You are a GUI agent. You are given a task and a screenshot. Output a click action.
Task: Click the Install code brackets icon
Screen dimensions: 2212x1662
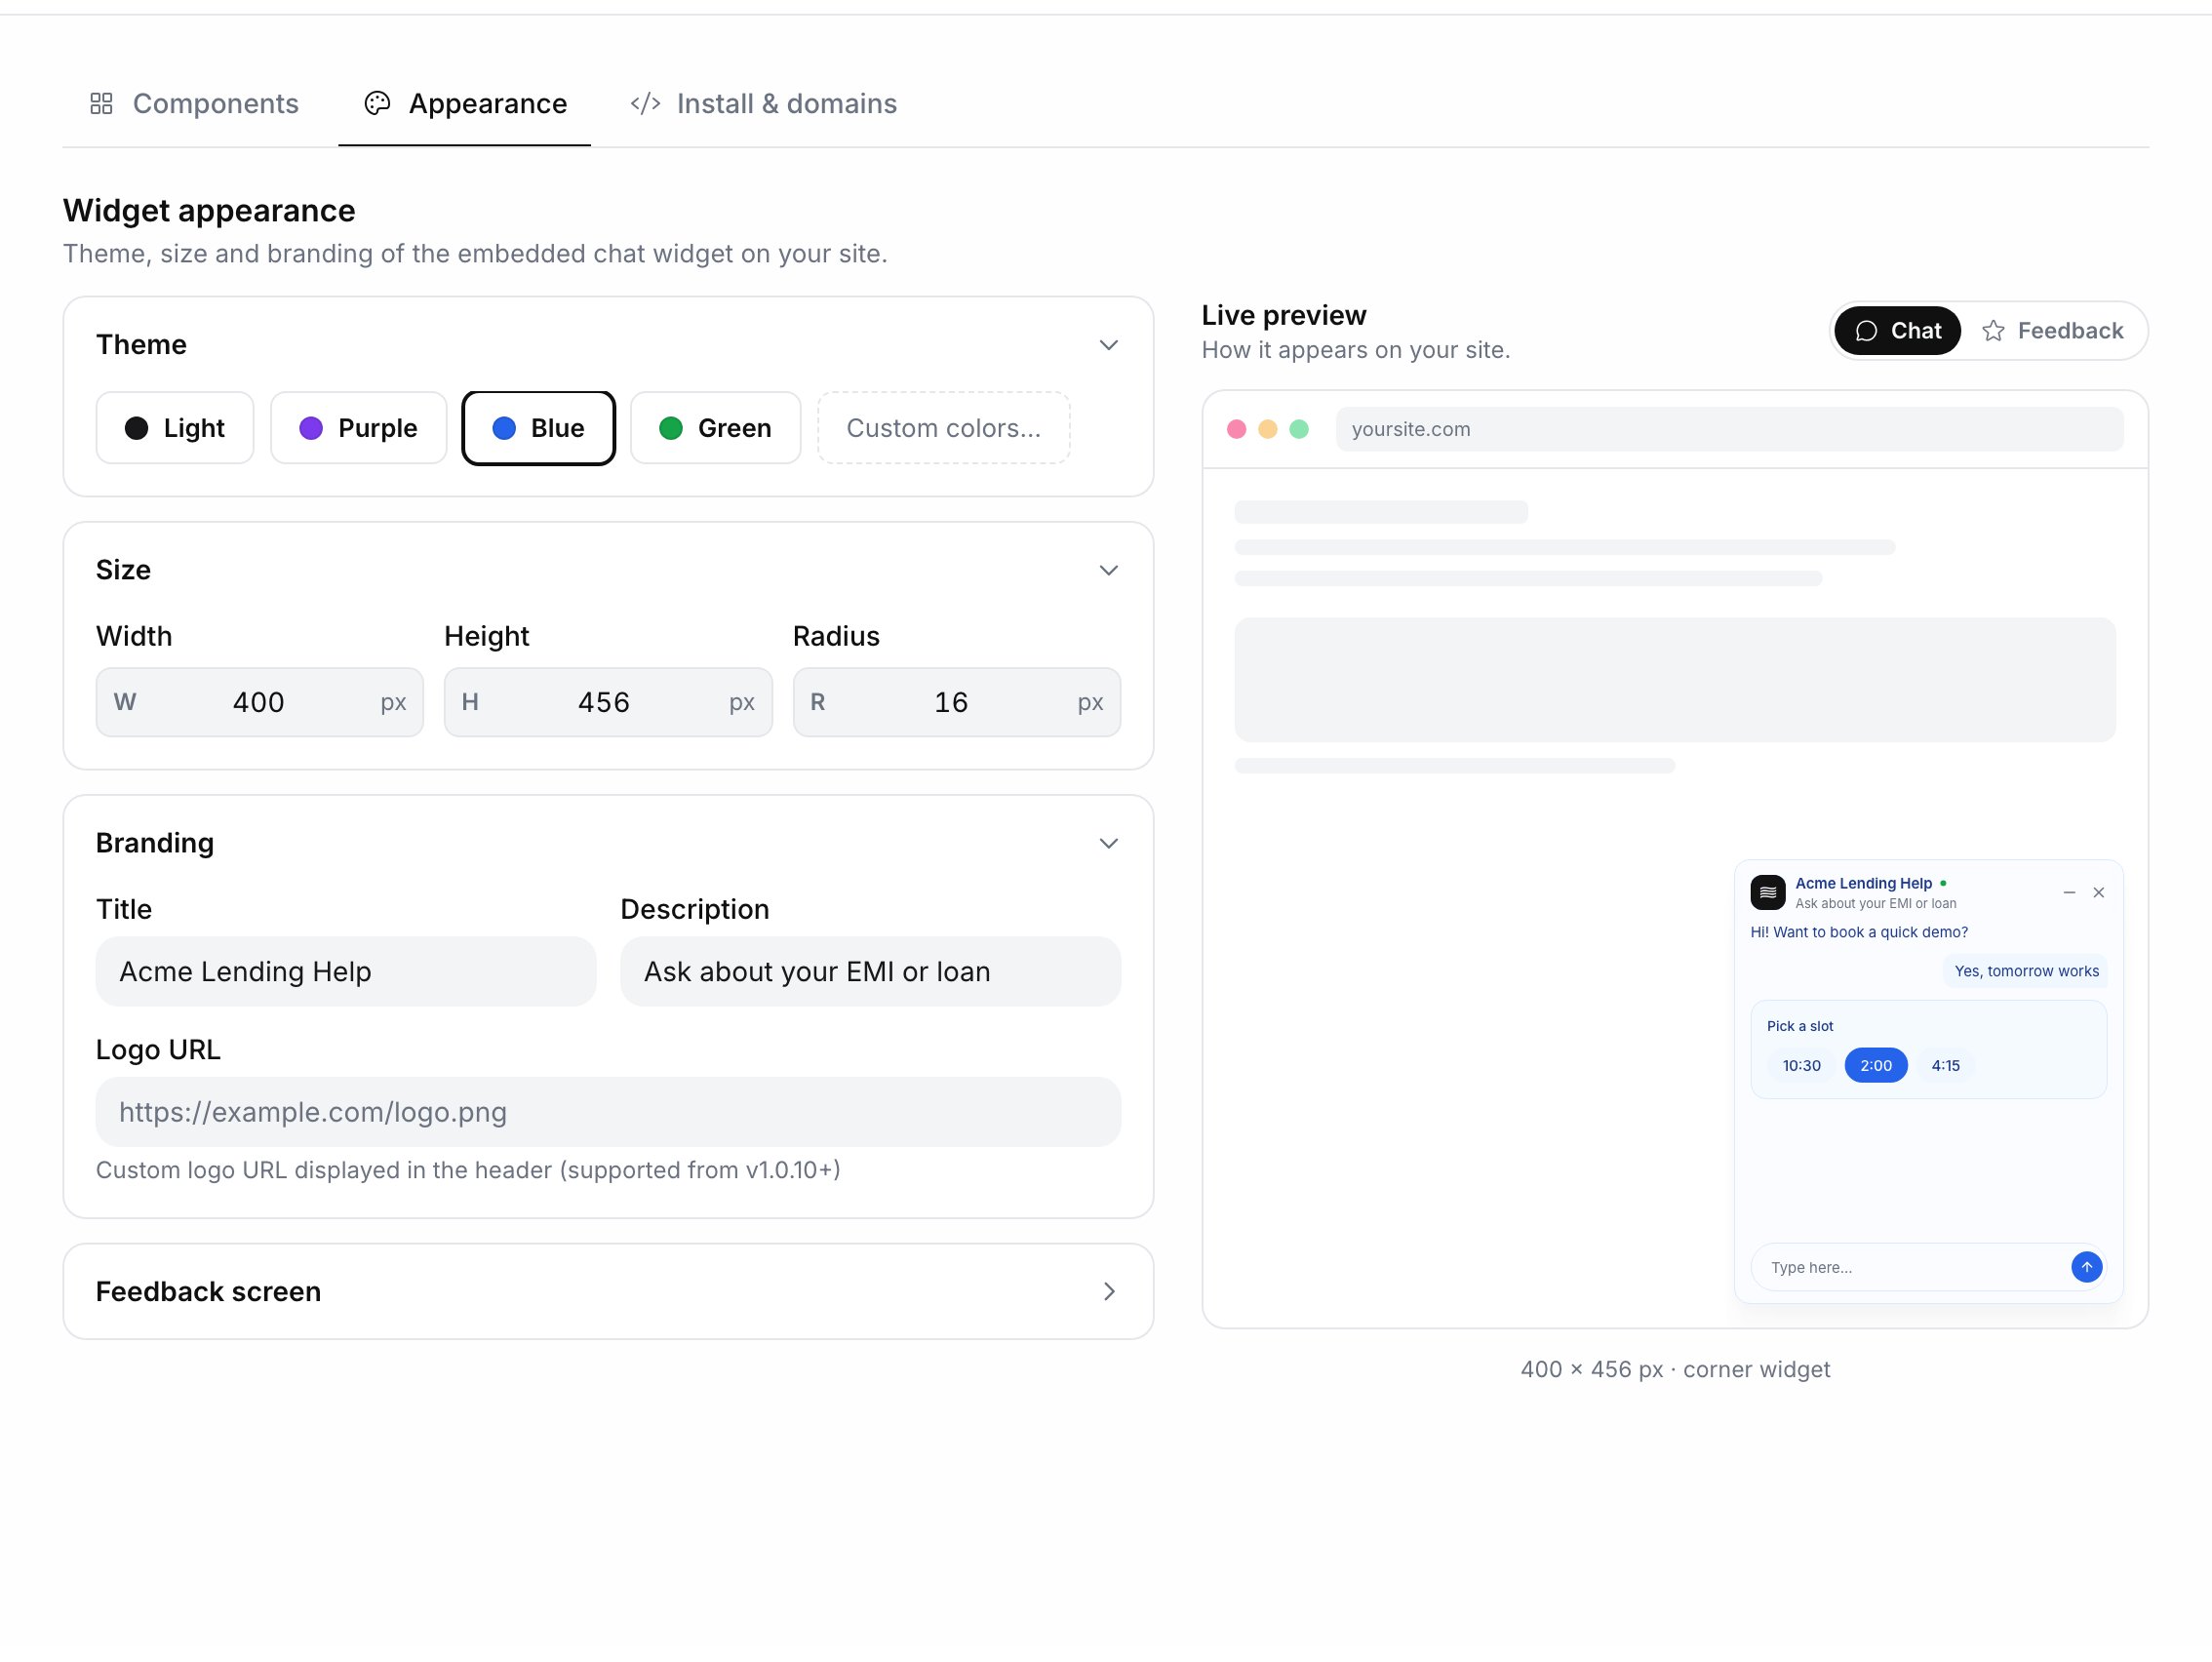645,104
